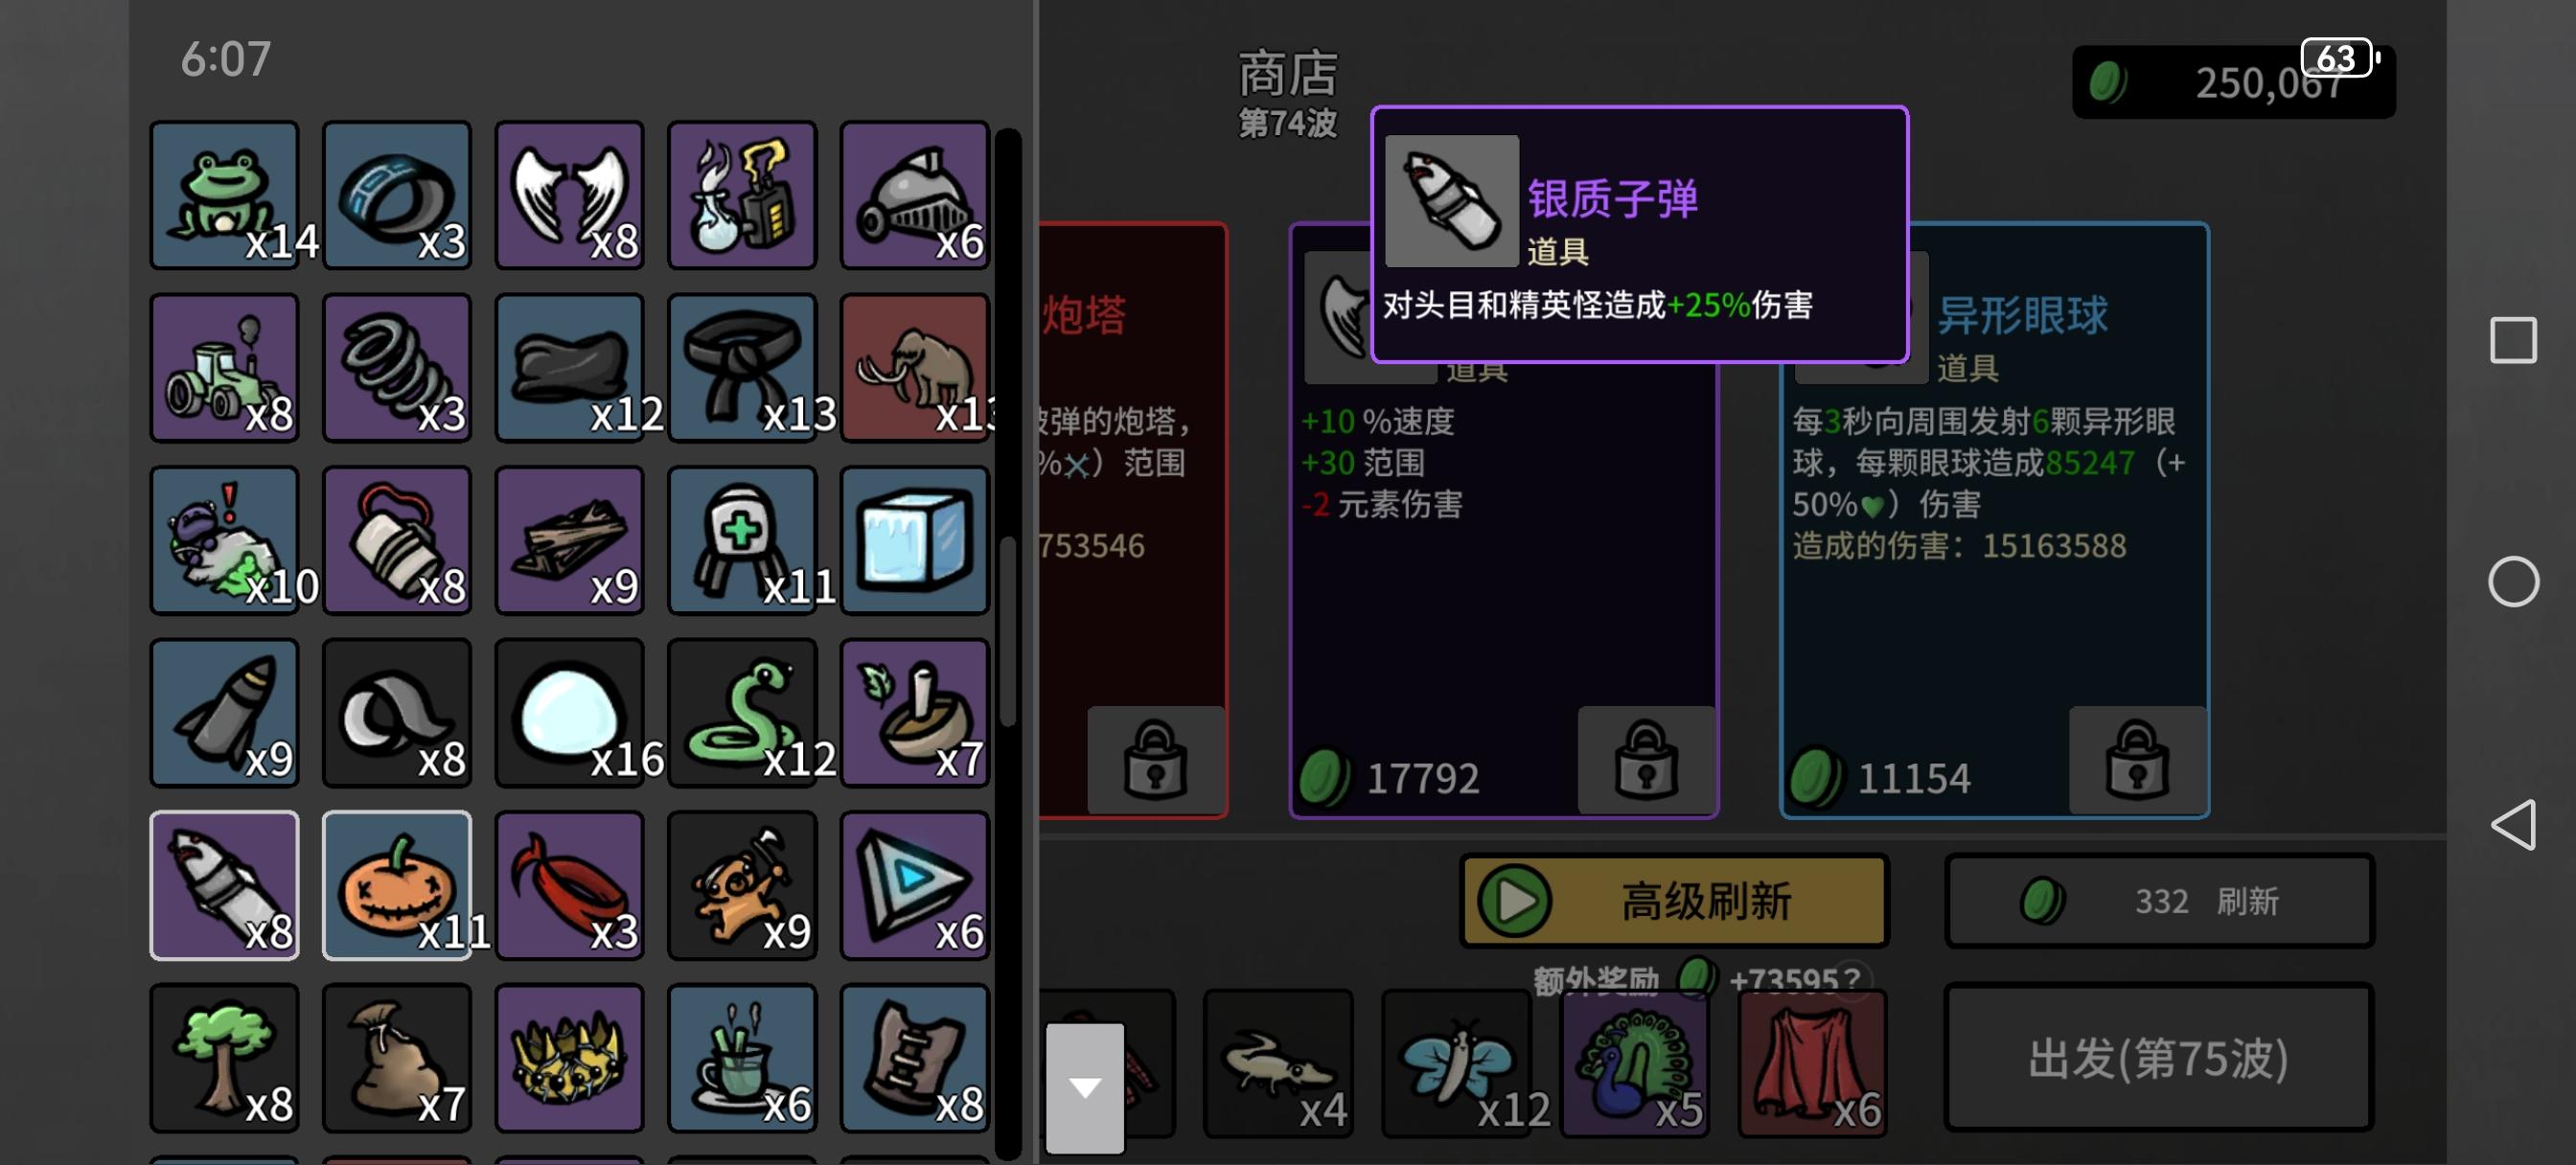Select the green snake item

click(742, 713)
